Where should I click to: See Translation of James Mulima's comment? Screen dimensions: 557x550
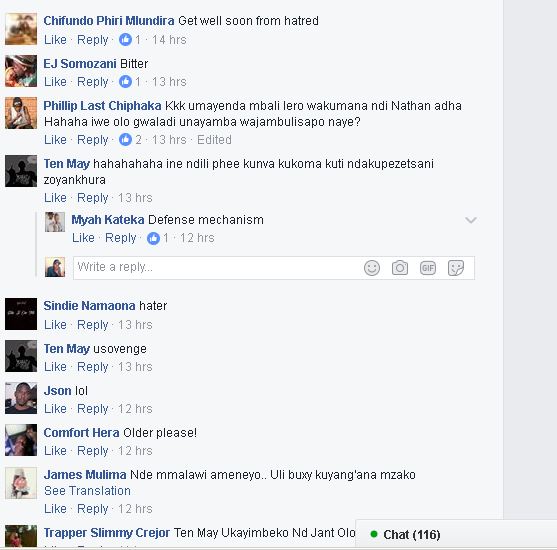[87, 491]
